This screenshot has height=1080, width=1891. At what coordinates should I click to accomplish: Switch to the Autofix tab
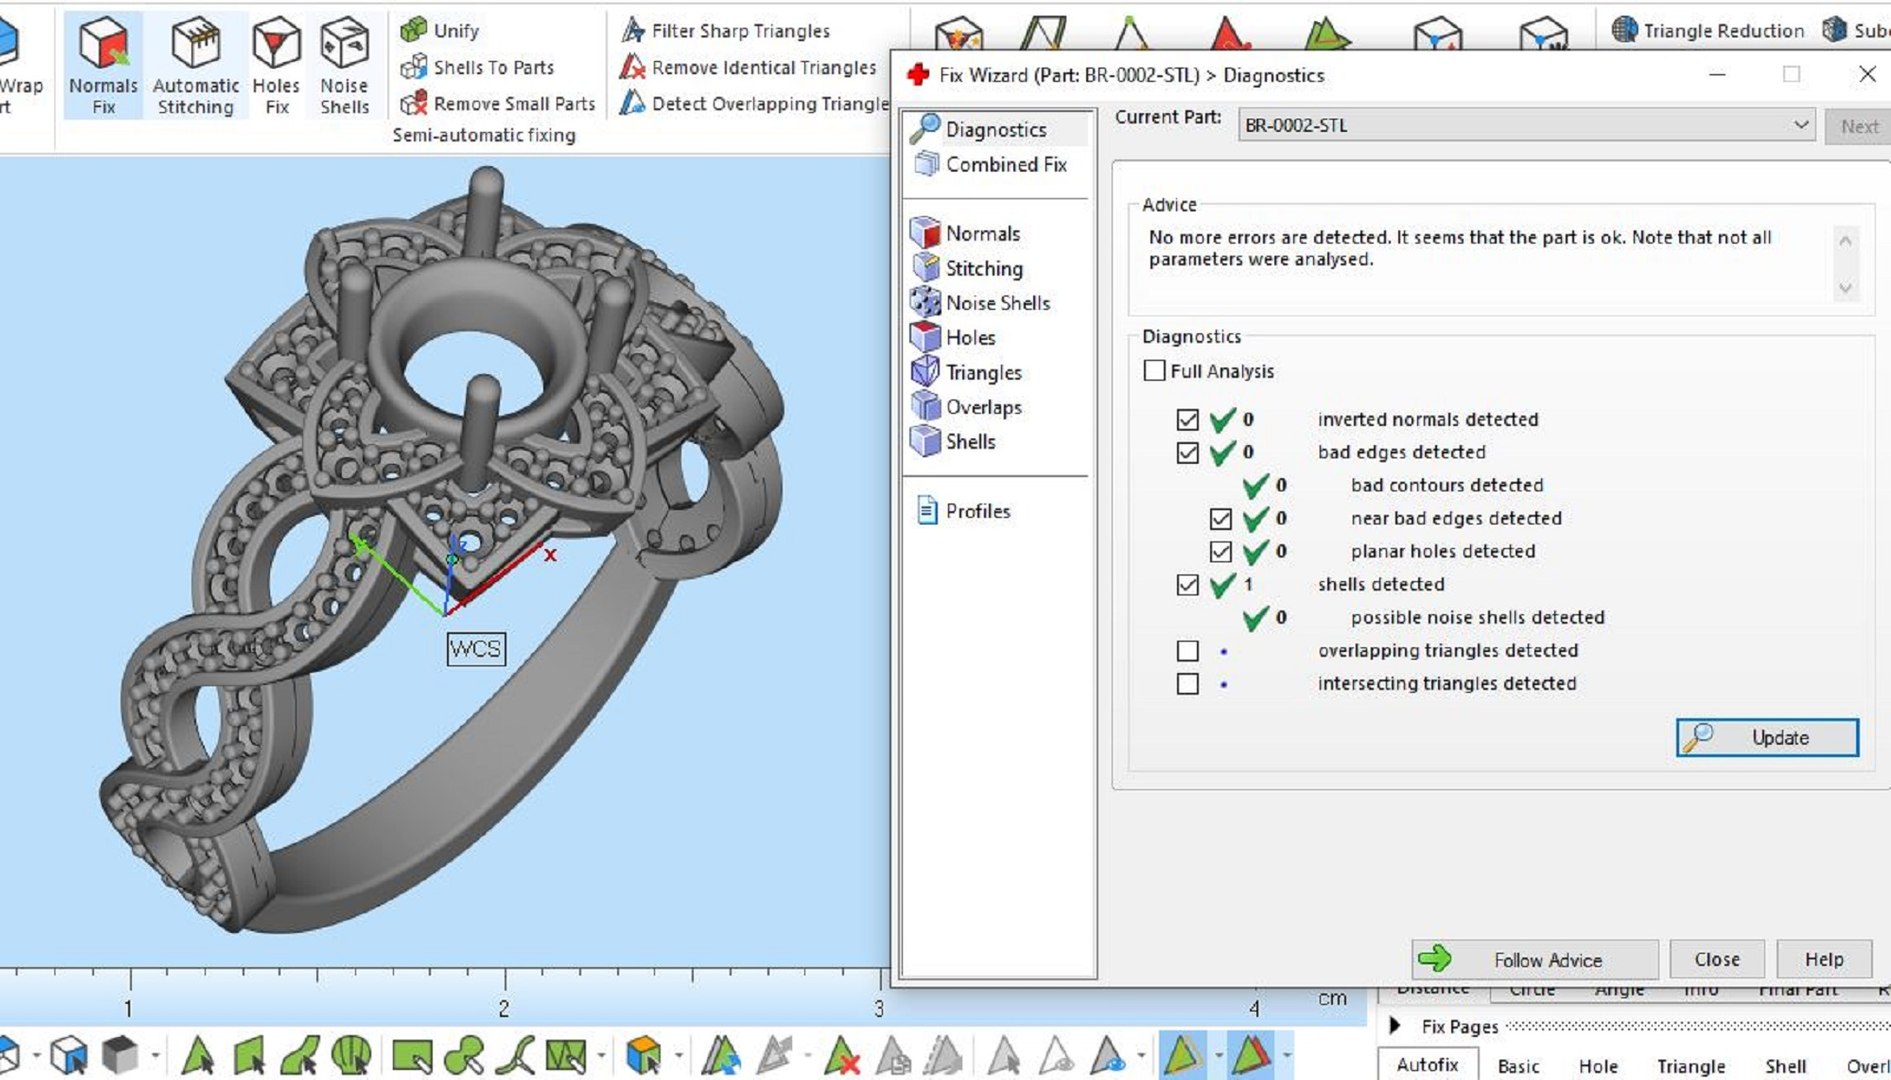click(x=1427, y=1065)
